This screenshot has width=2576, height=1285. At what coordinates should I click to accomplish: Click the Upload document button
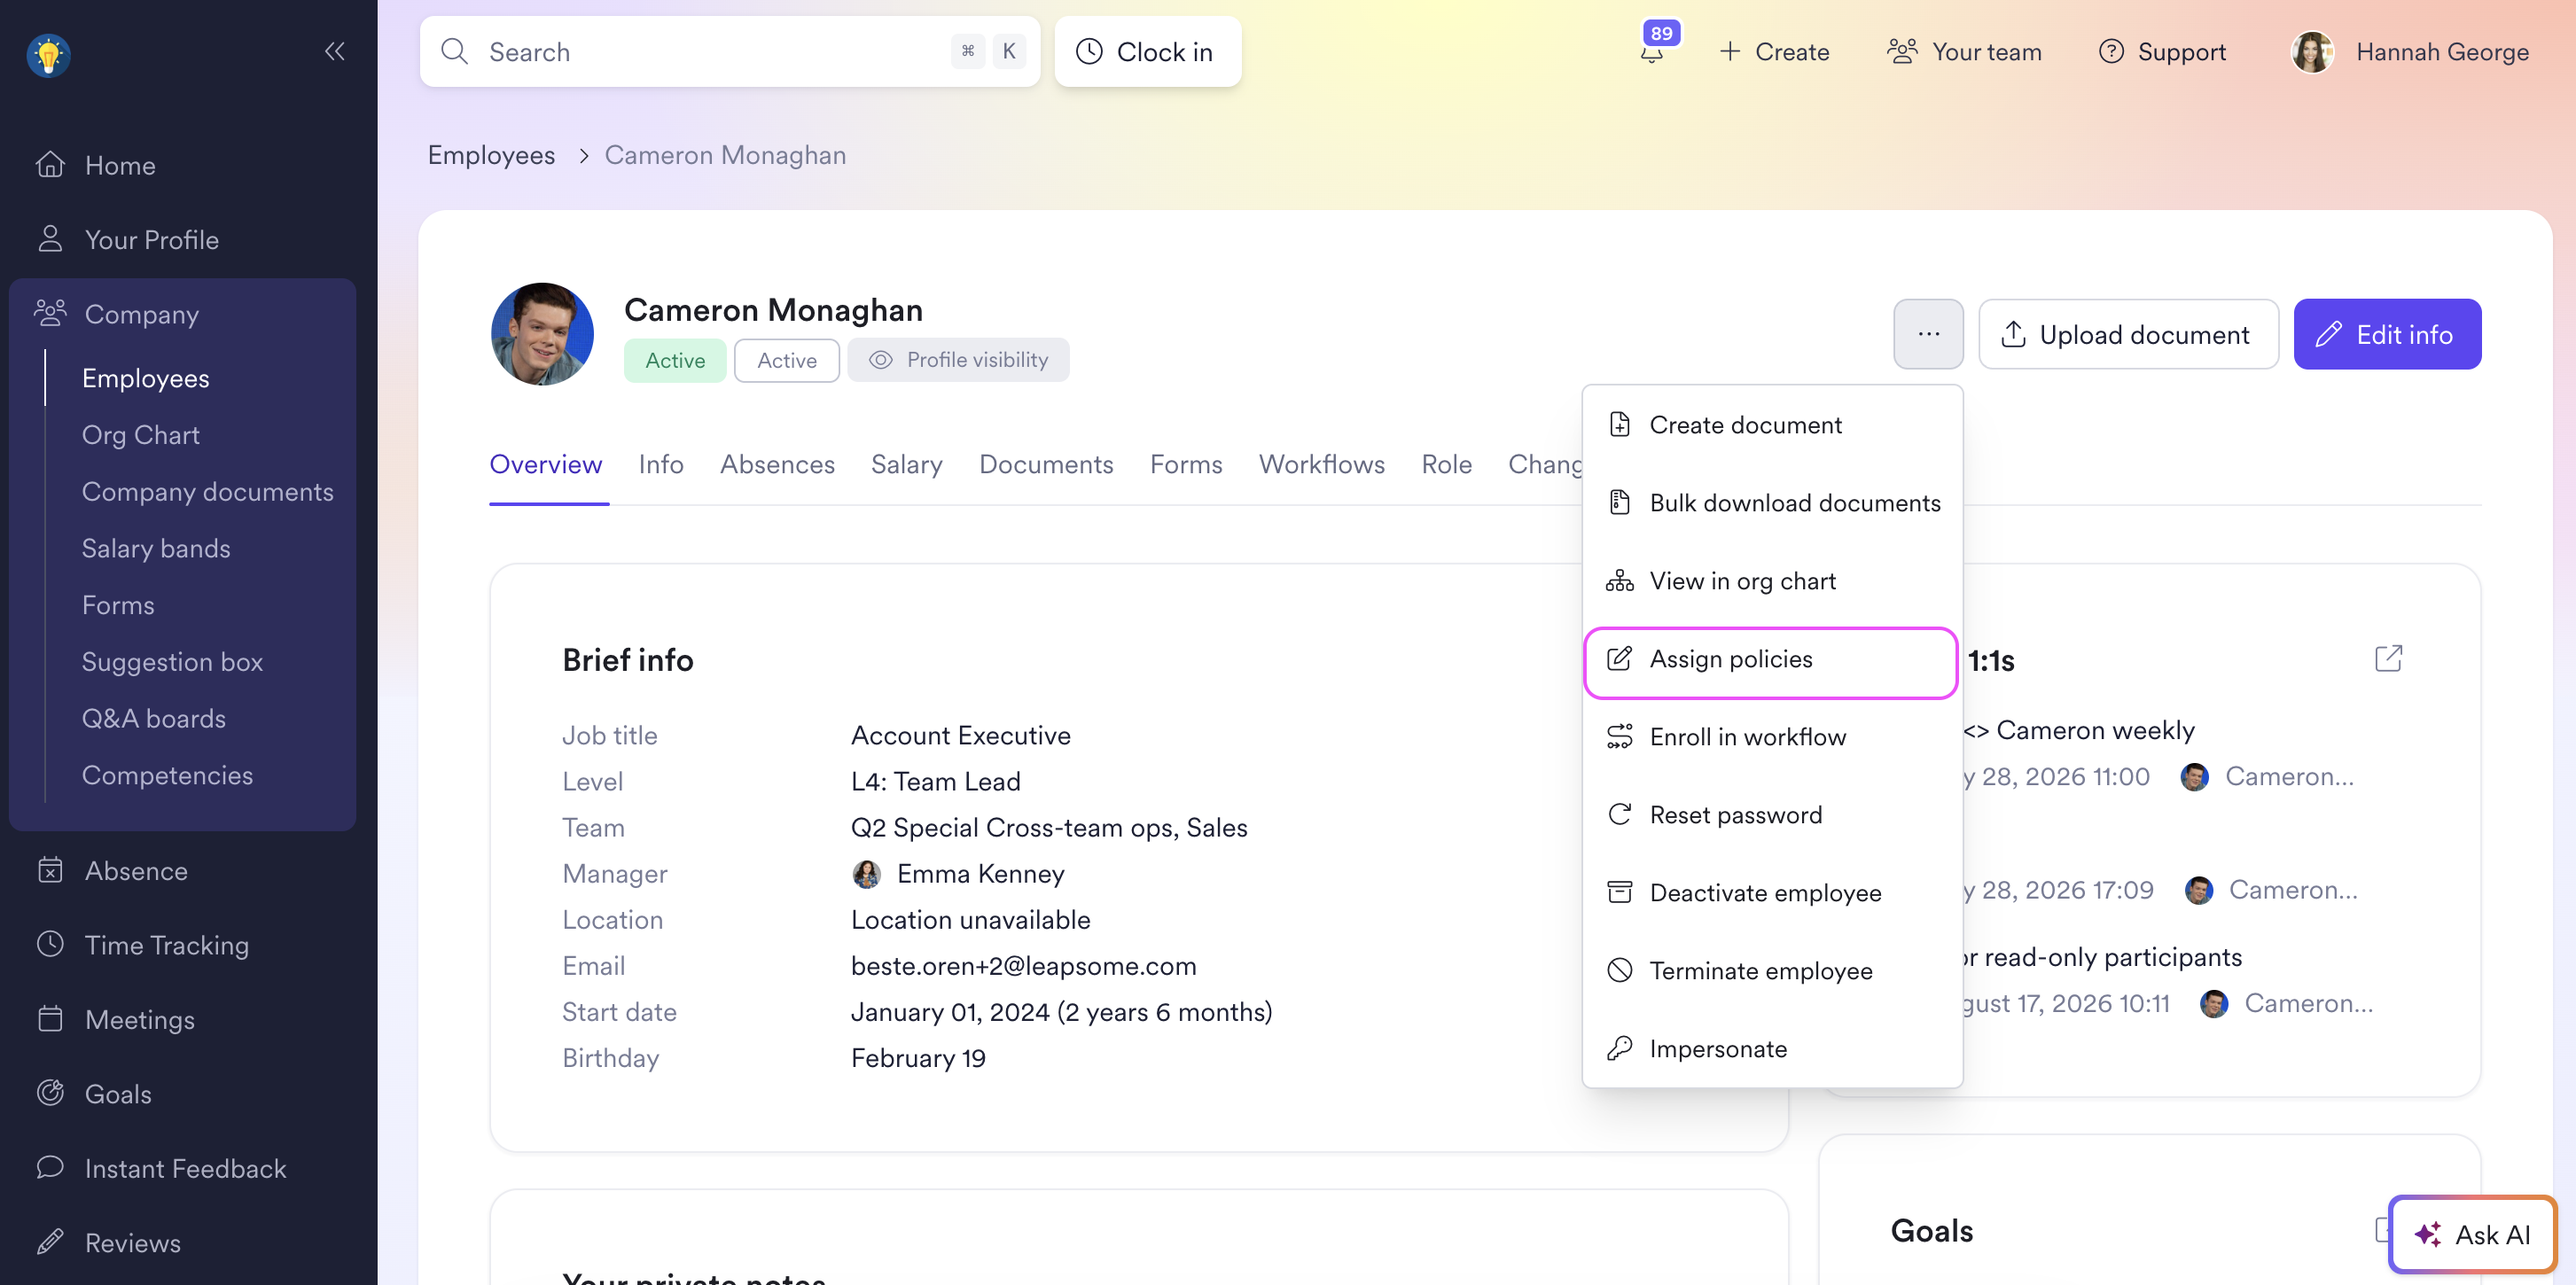click(x=2128, y=334)
